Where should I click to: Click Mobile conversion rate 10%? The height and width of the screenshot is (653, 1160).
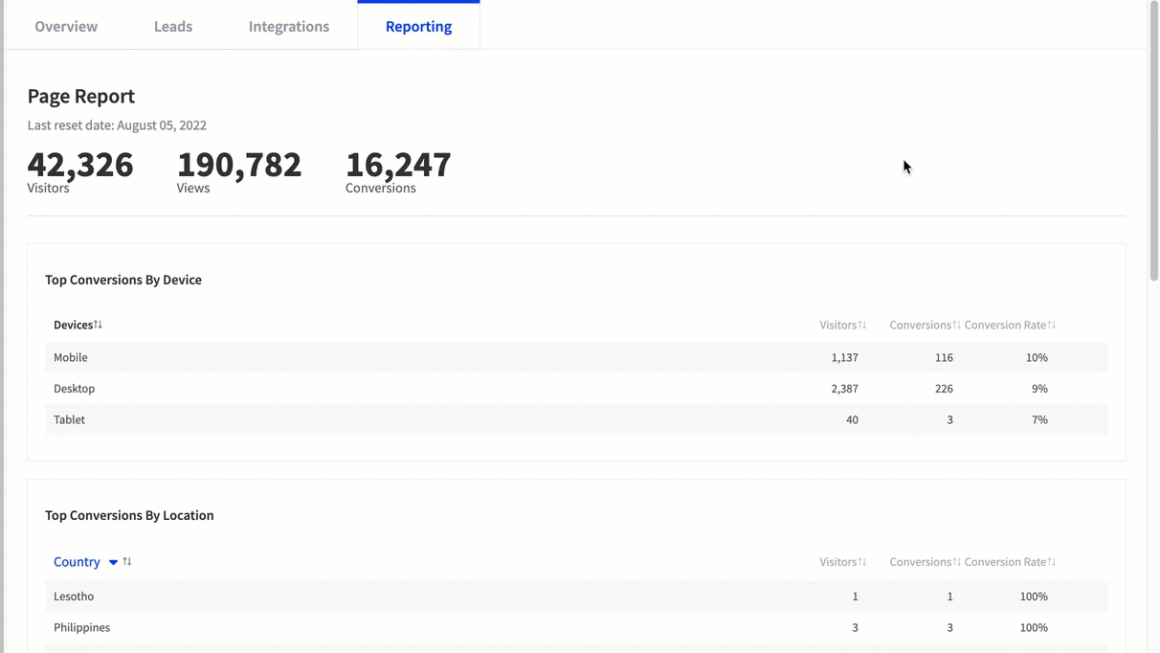(1036, 357)
